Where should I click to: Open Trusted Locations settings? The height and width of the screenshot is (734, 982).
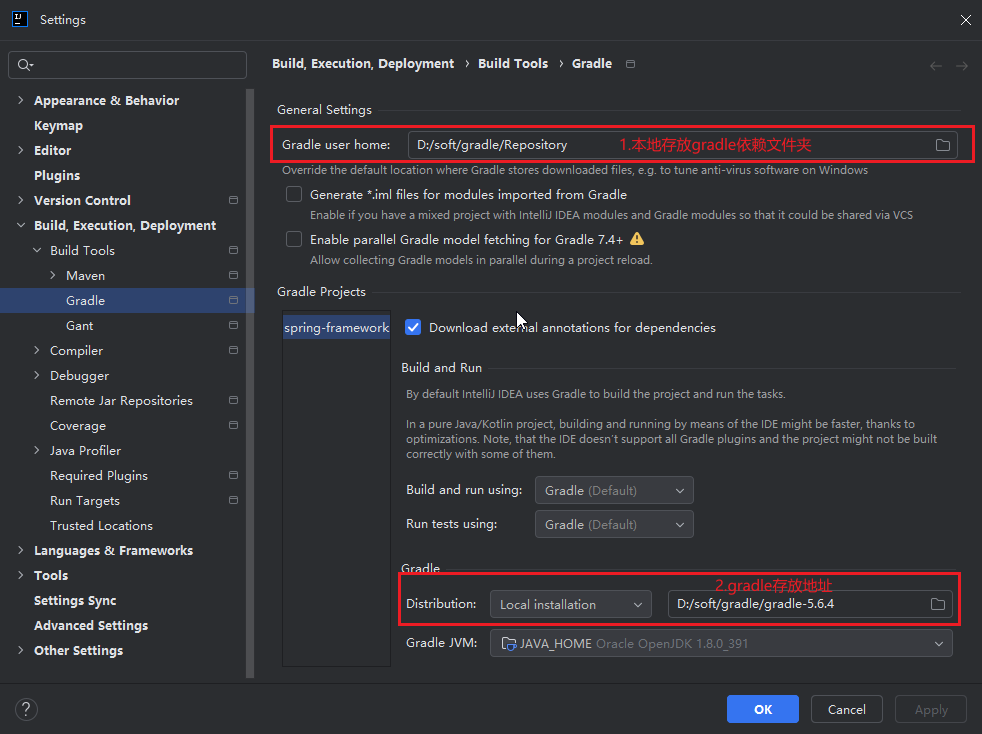101,526
